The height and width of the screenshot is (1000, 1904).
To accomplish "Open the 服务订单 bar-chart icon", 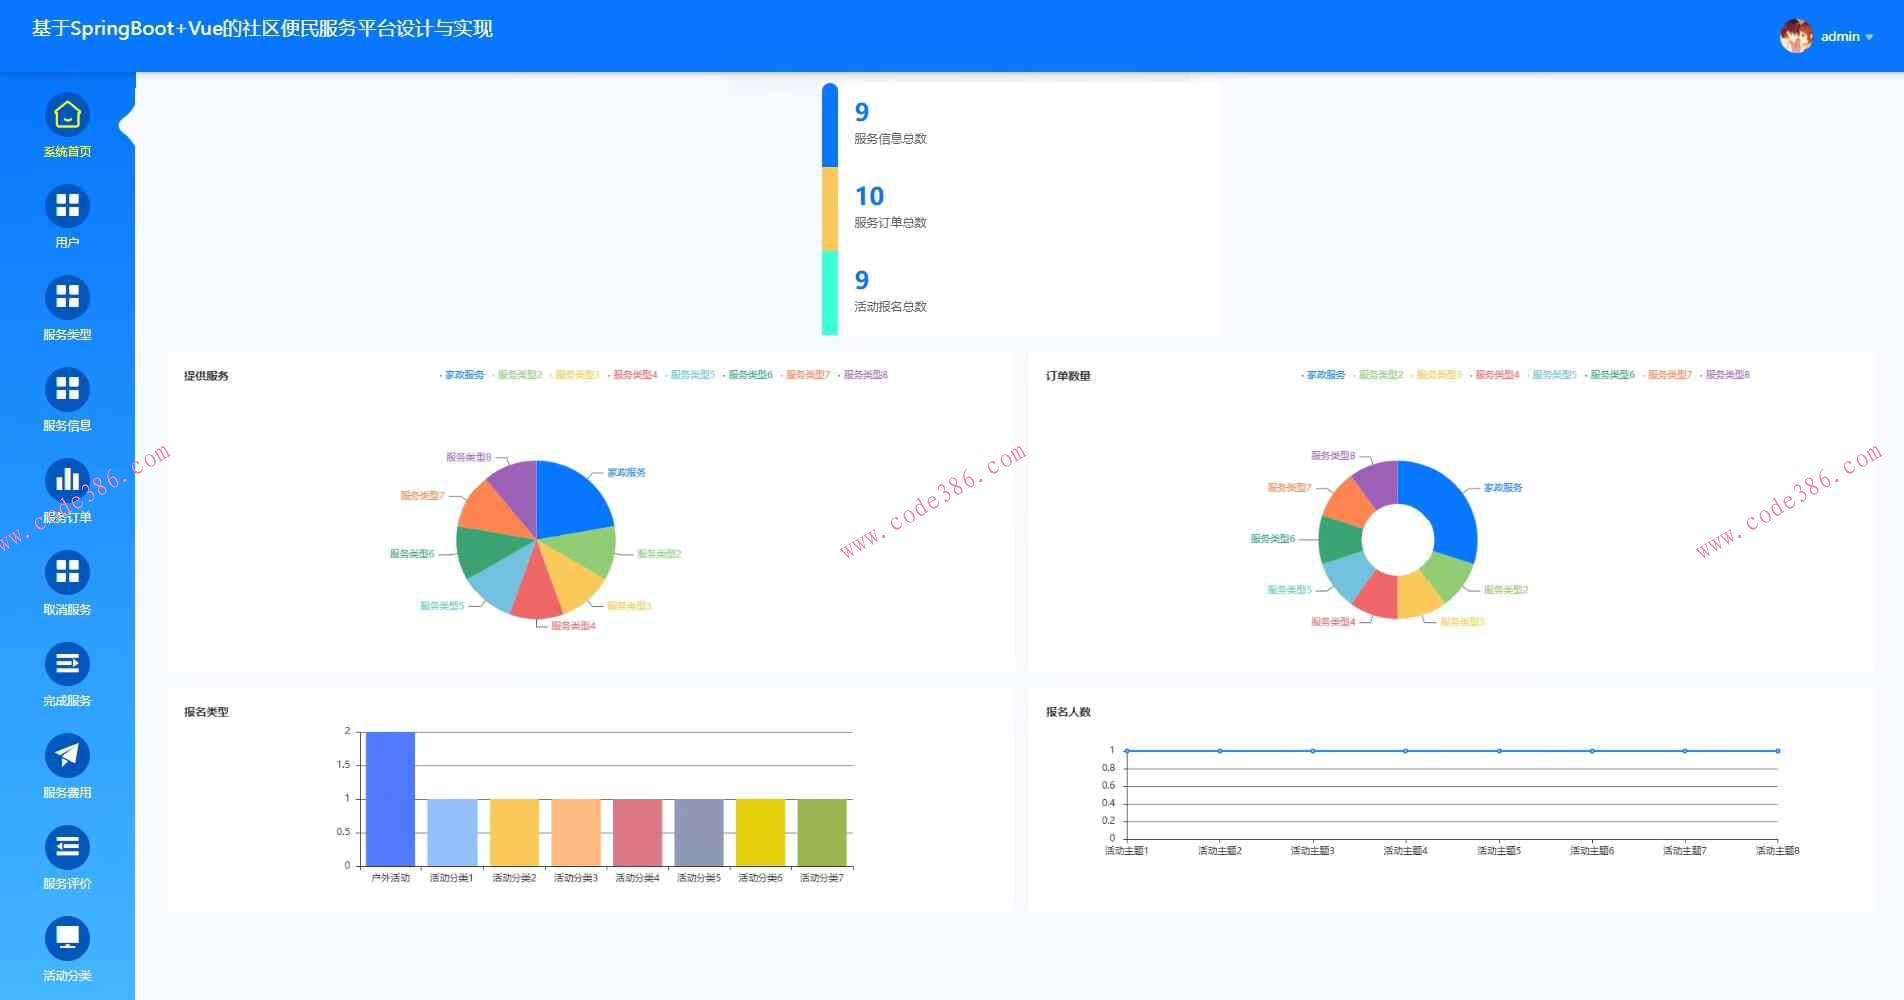I will [67, 480].
